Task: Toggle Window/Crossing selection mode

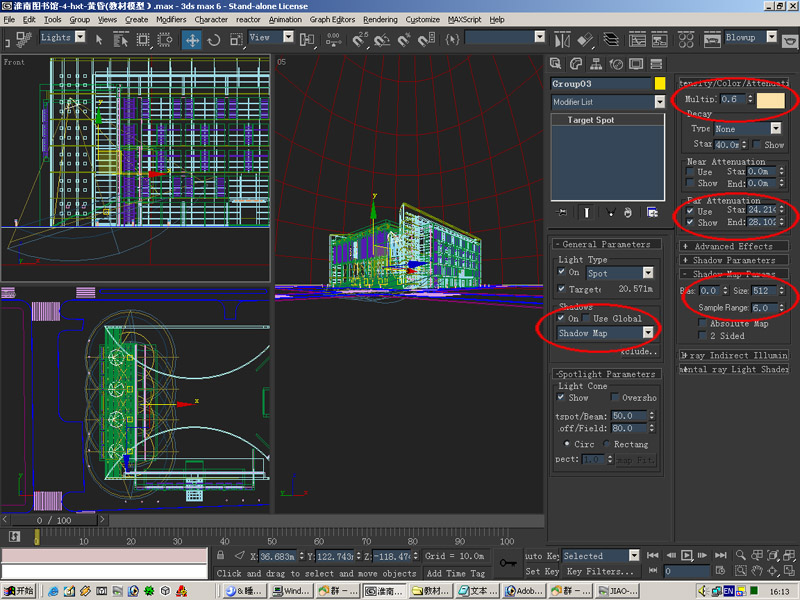Action: point(165,40)
